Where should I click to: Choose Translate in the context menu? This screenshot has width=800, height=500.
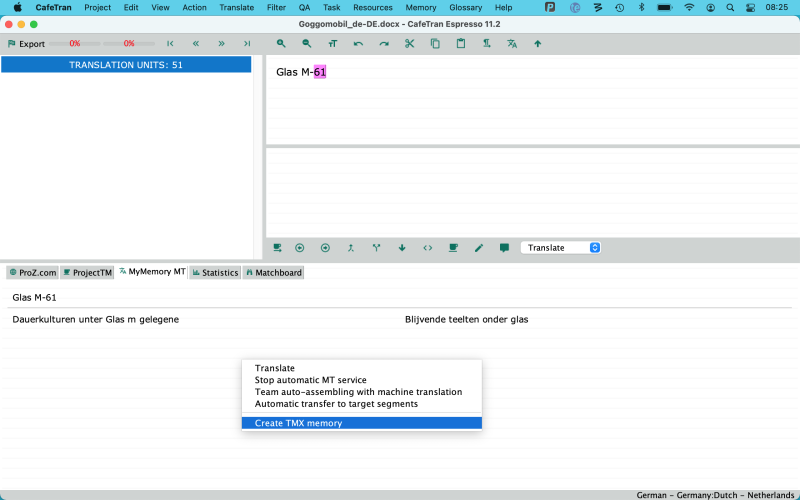pyautogui.click(x=362, y=368)
